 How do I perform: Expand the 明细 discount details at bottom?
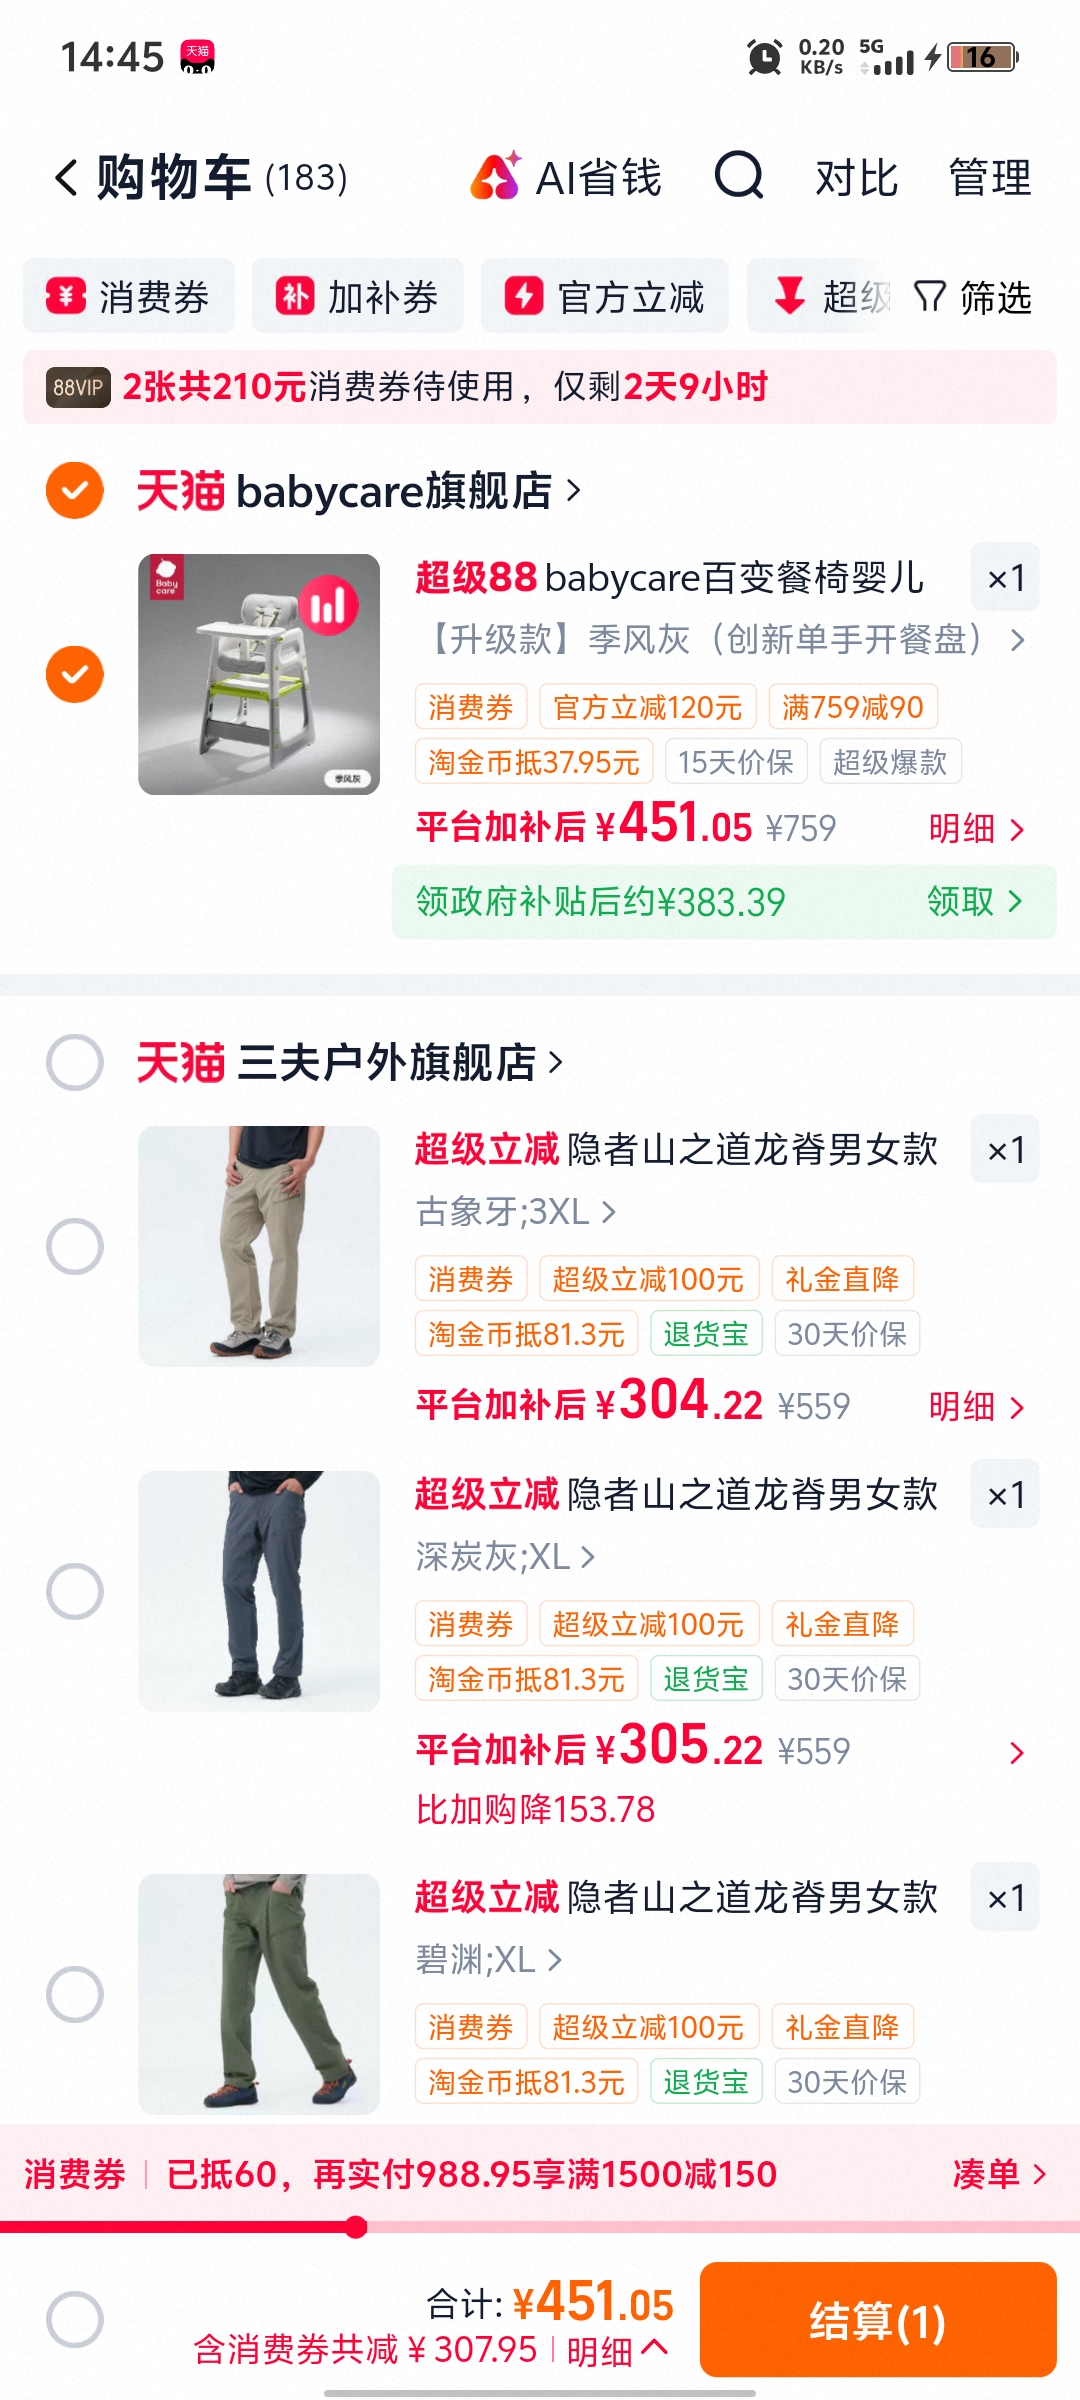click(x=617, y=2350)
